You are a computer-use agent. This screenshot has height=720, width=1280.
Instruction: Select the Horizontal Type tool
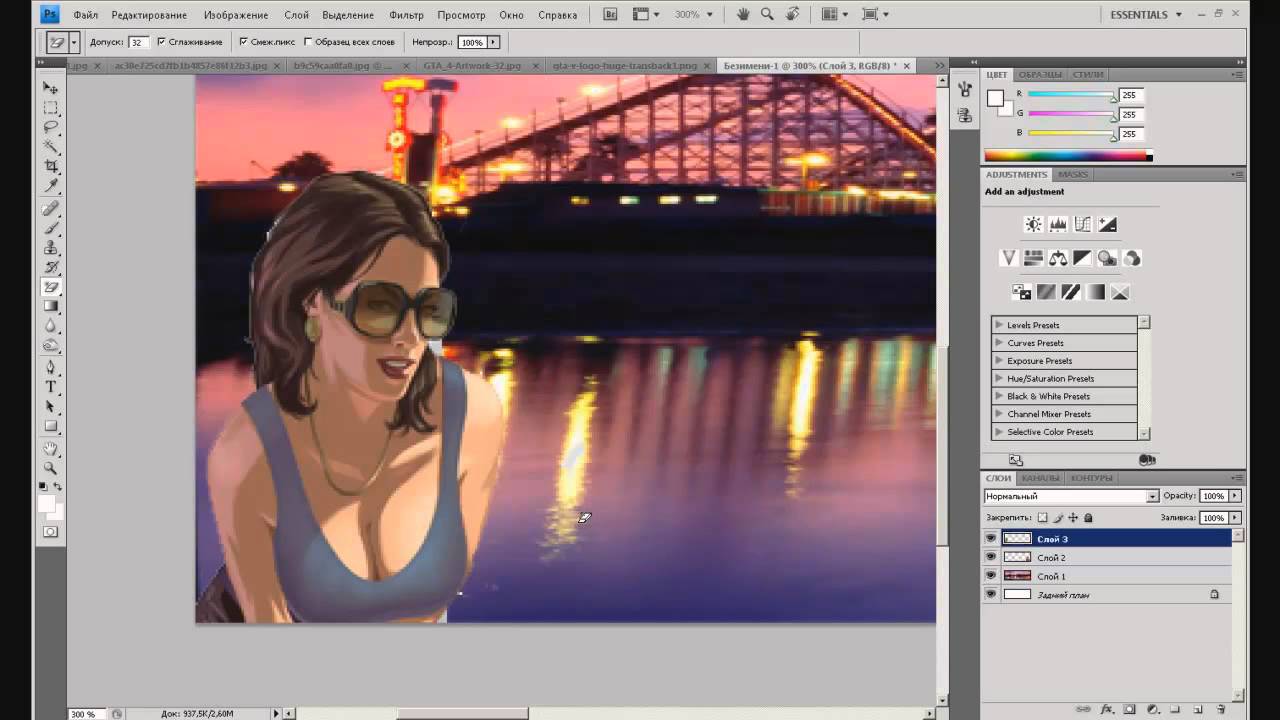point(51,387)
